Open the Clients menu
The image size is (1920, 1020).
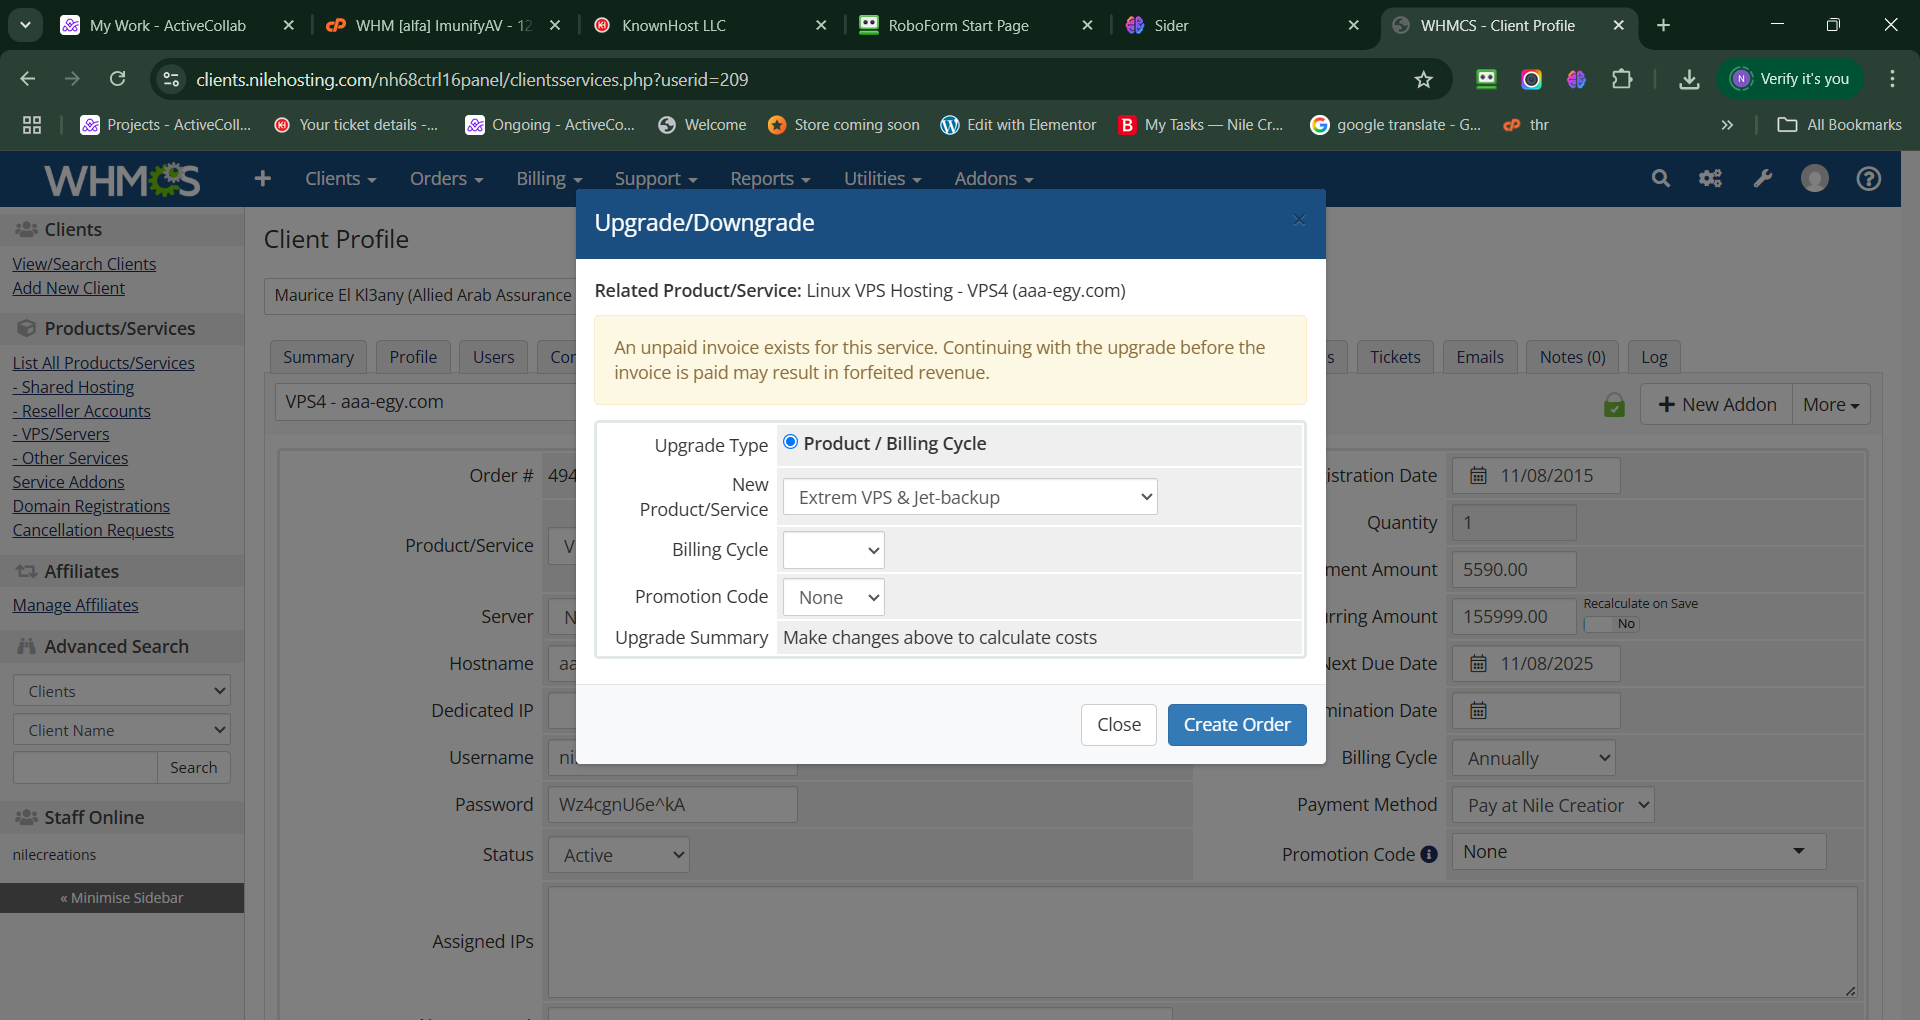pyautogui.click(x=341, y=178)
